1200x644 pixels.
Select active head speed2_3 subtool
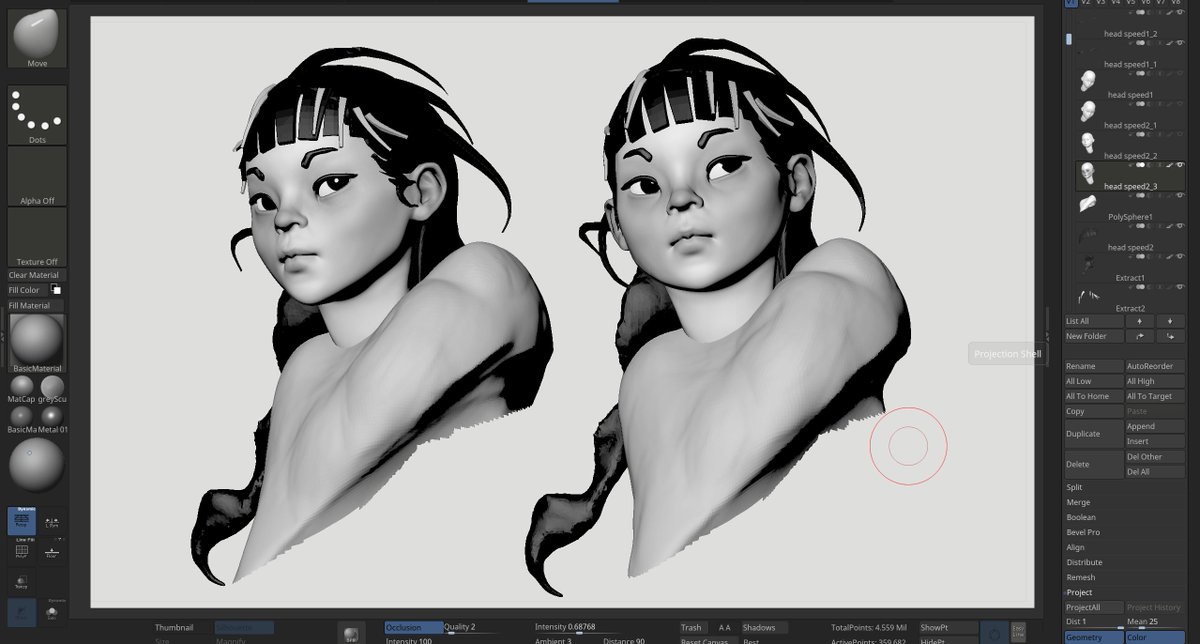pos(1130,176)
